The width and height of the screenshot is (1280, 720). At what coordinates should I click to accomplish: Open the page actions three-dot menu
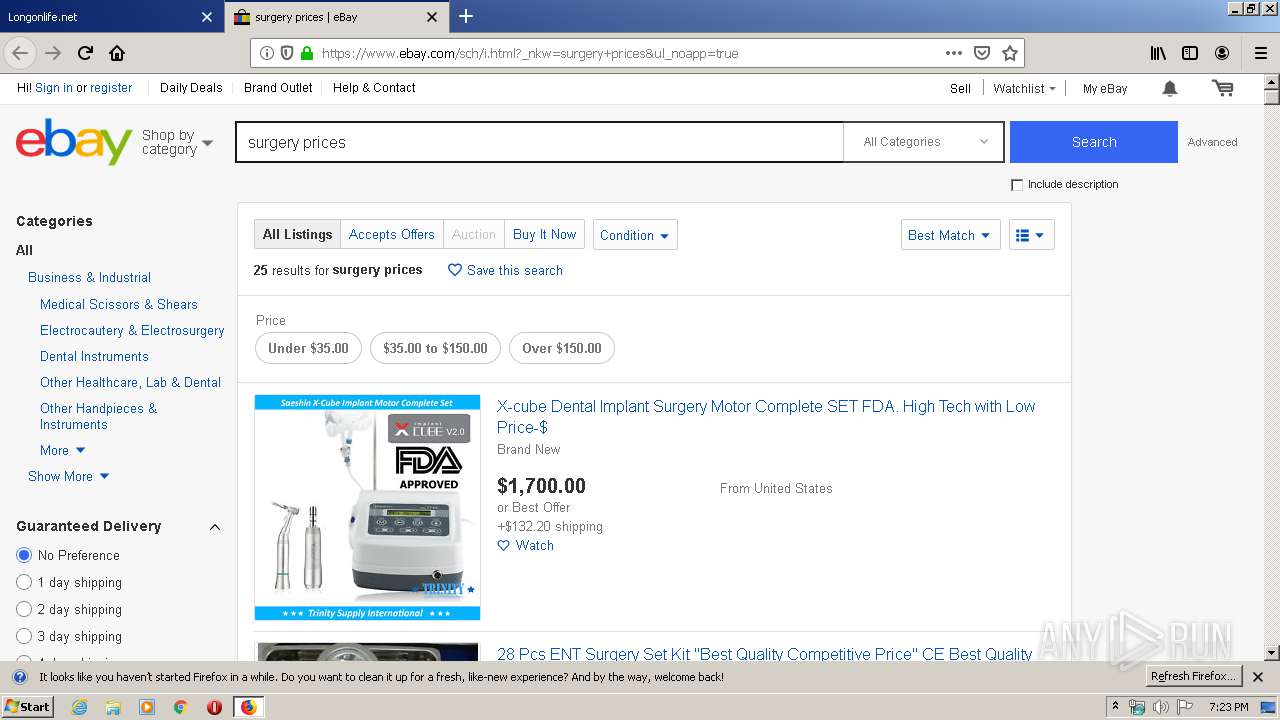coord(953,53)
